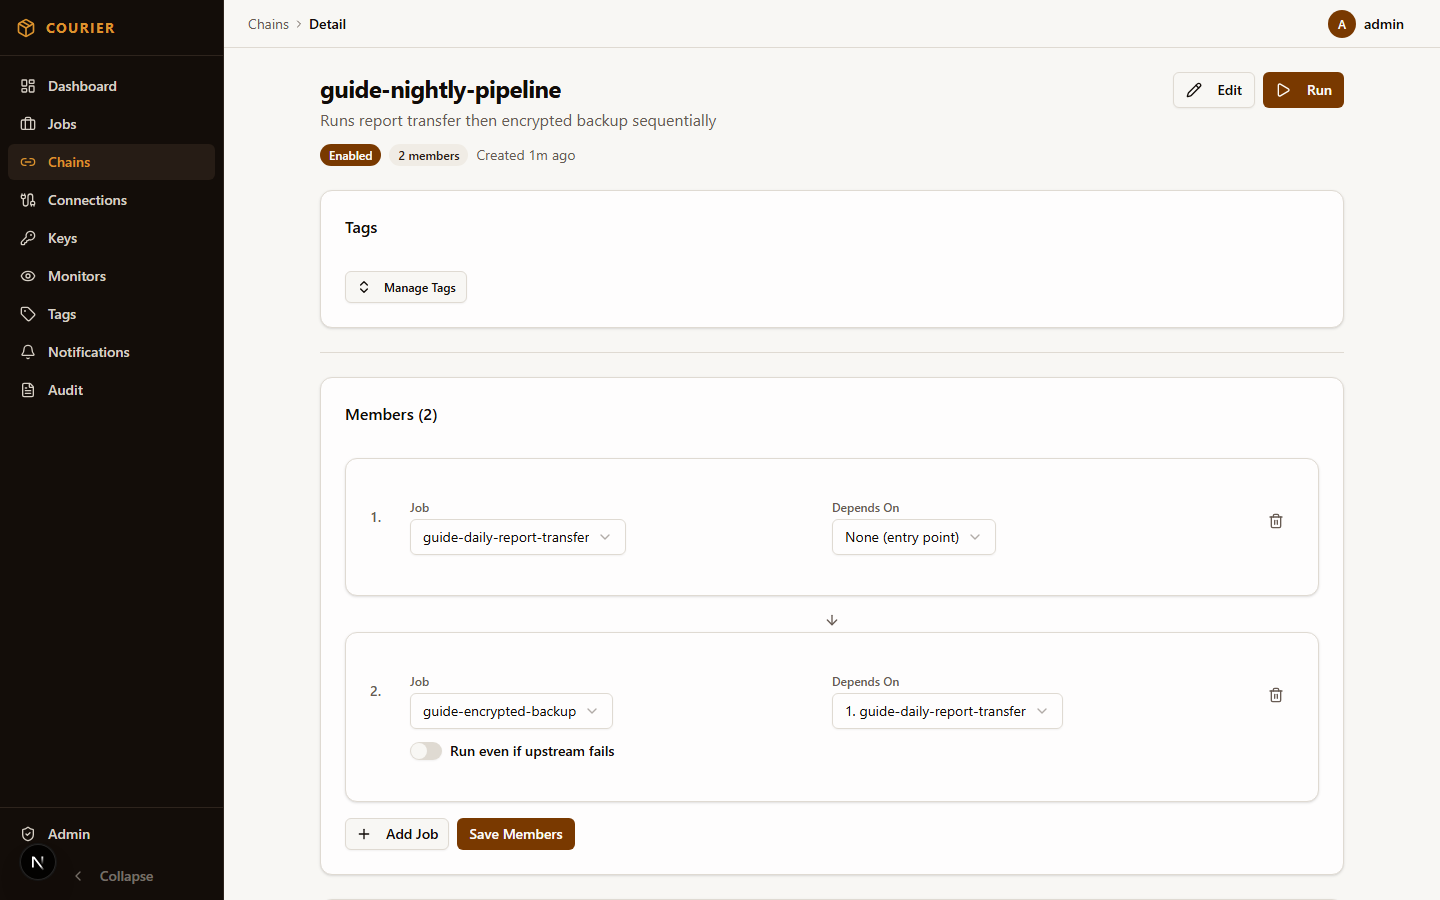Open the Audit log
Screen dimensions: 1440x900
click(x=63, y=390)
